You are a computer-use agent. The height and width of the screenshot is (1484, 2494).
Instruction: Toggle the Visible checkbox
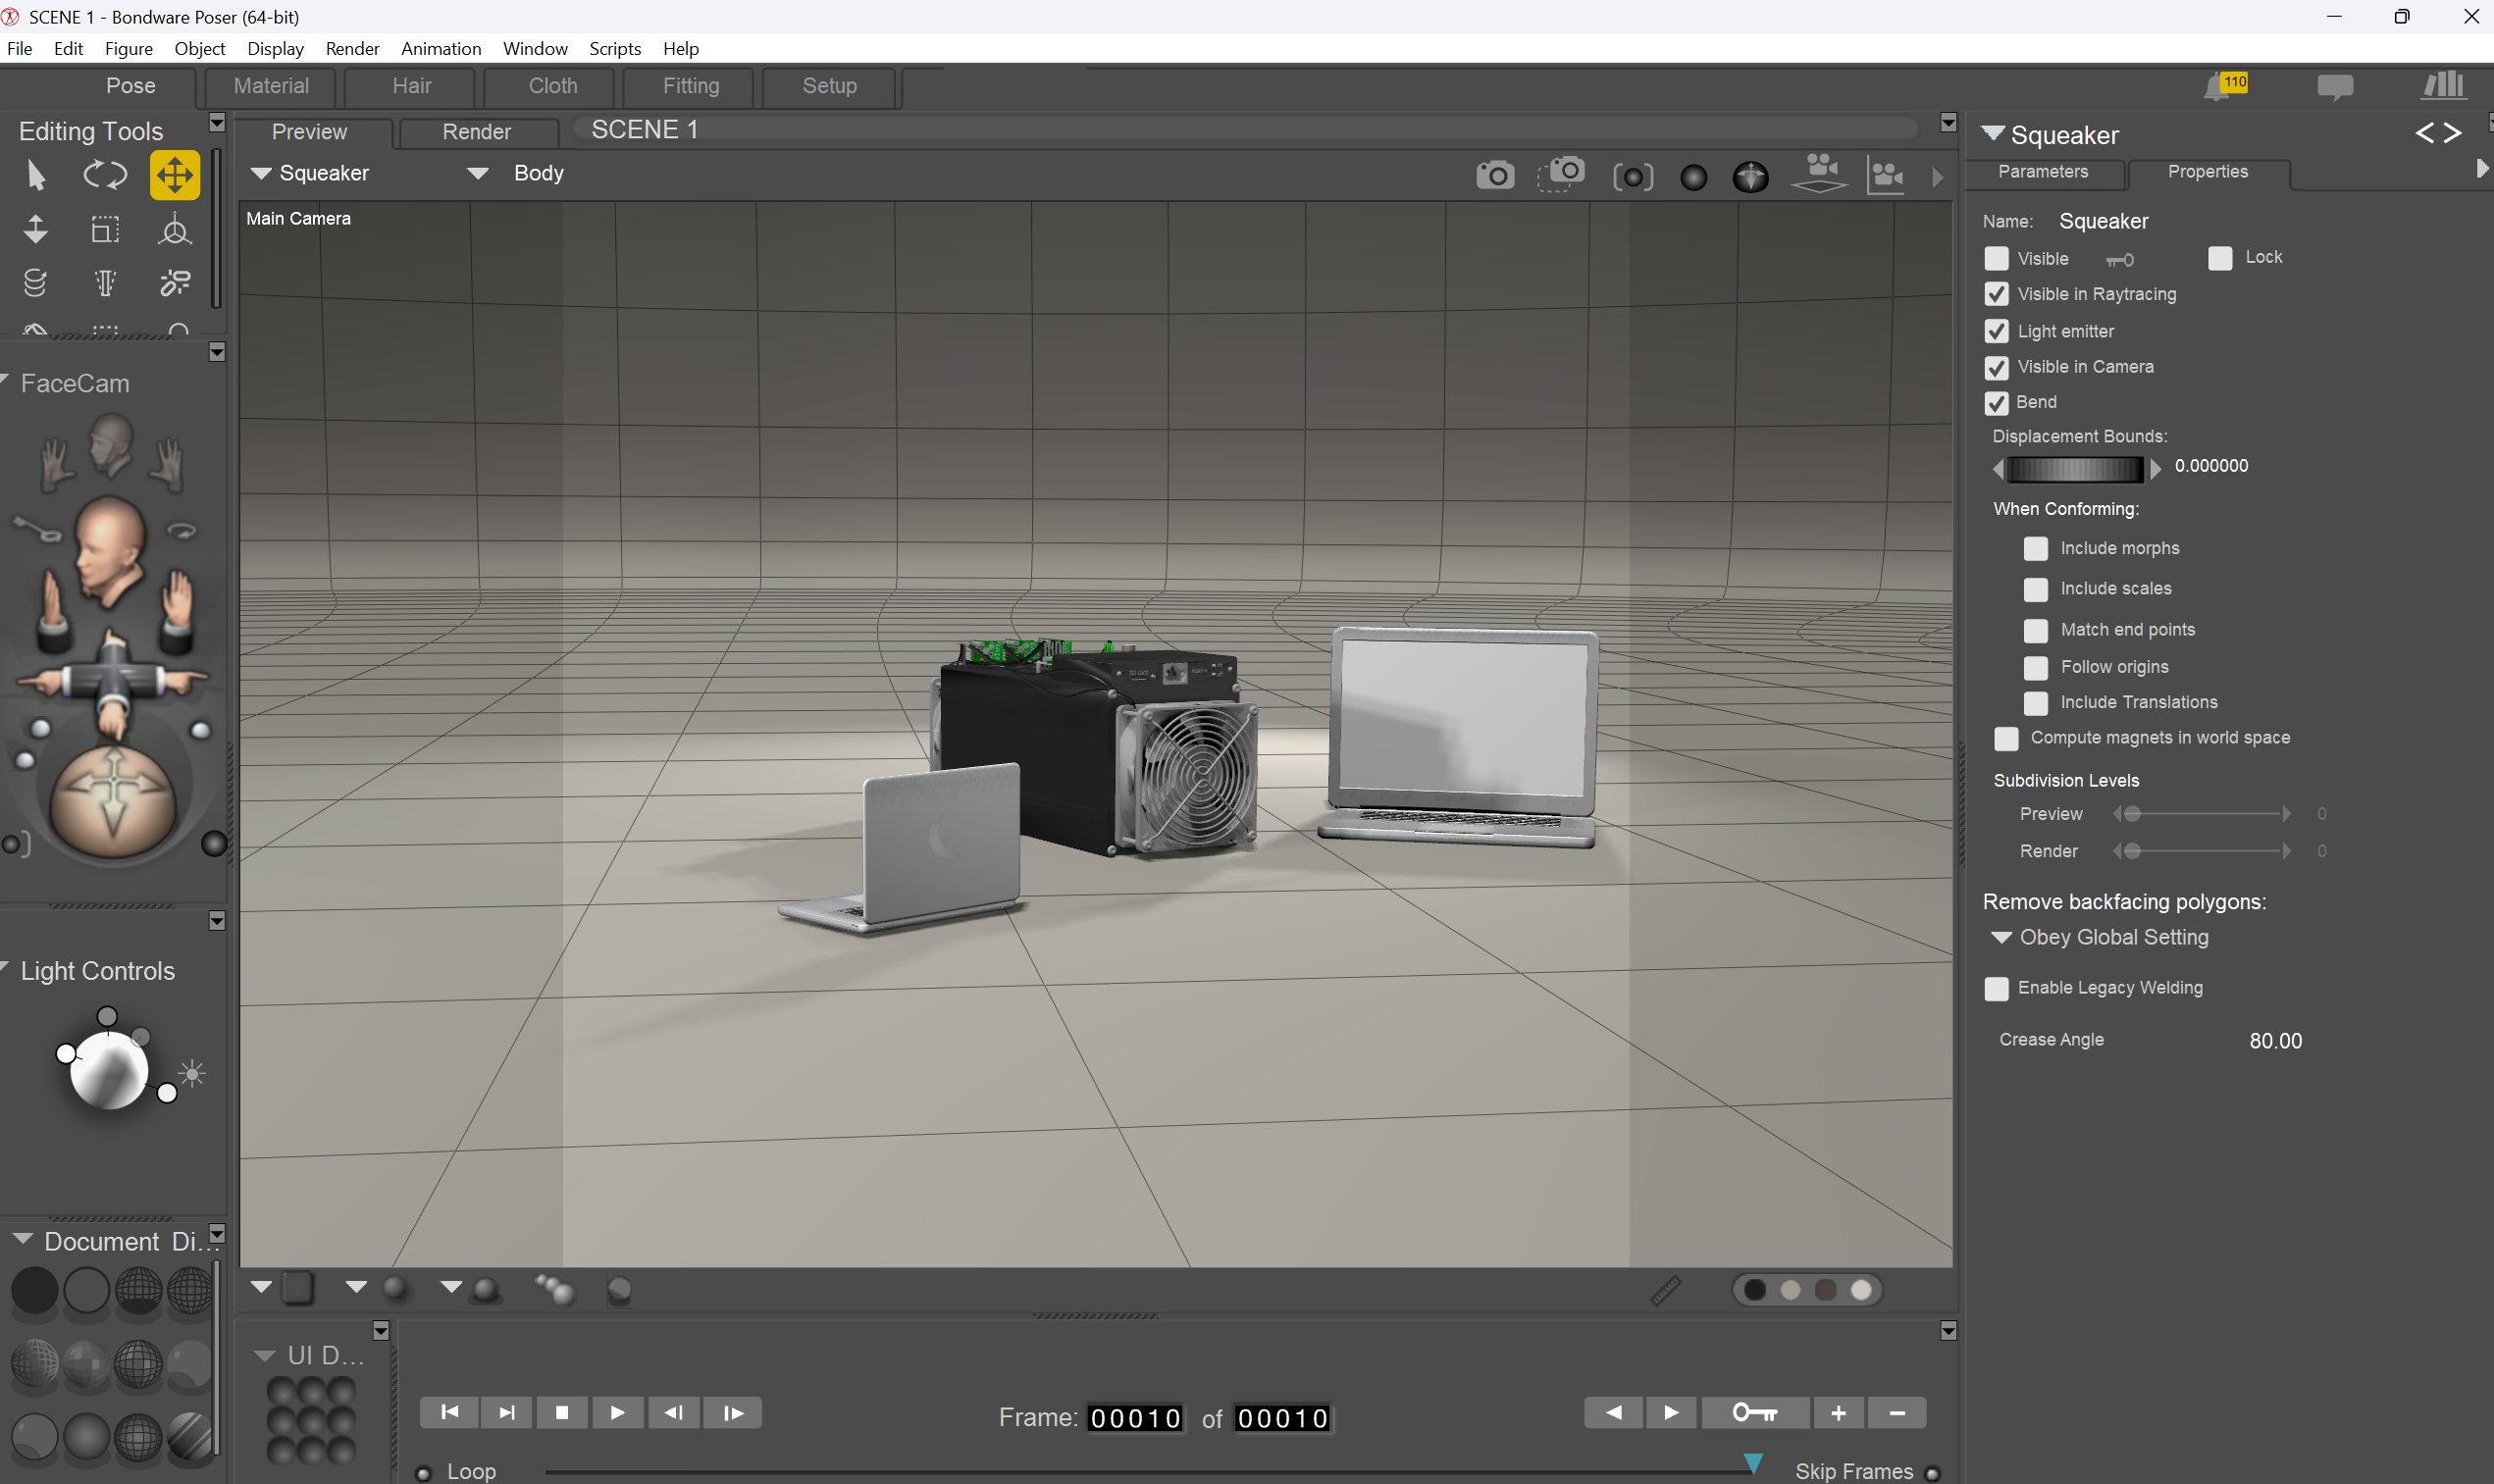point(1997,259)
